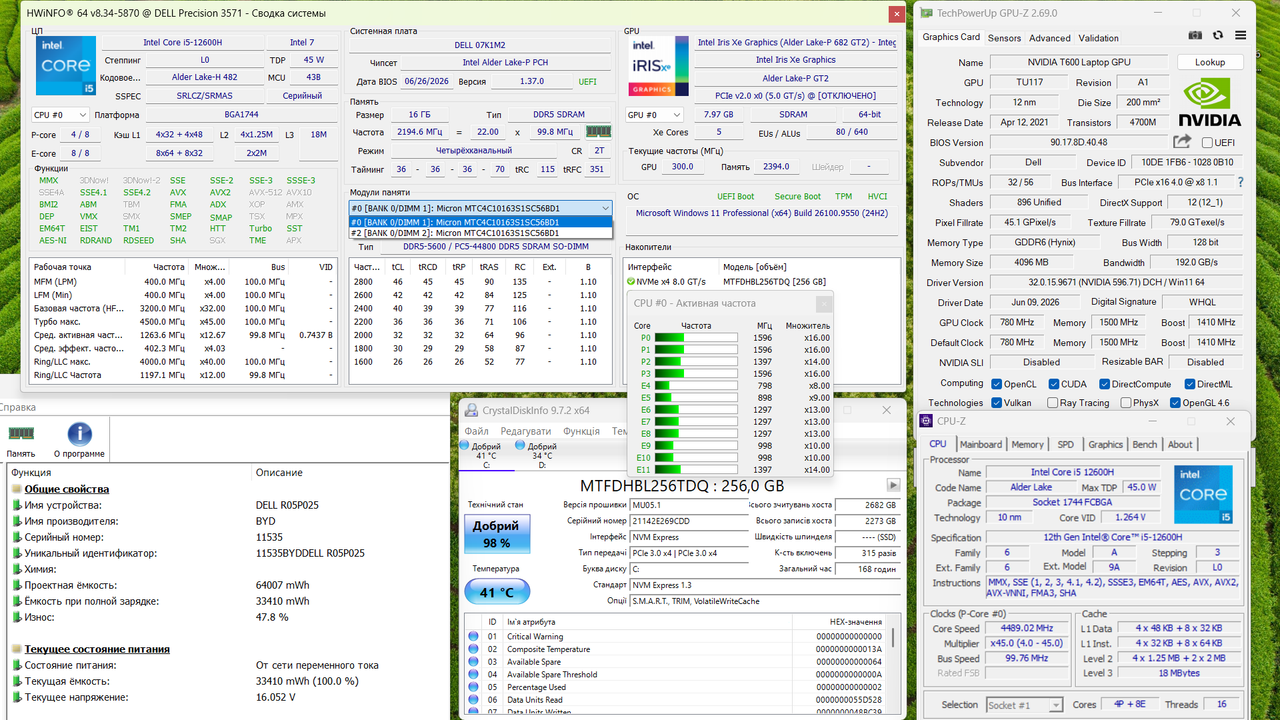Click the GPU-Z screenshot camera icon
The width and height of the screenshot is (1280, 720).
tap(1194, 36)
